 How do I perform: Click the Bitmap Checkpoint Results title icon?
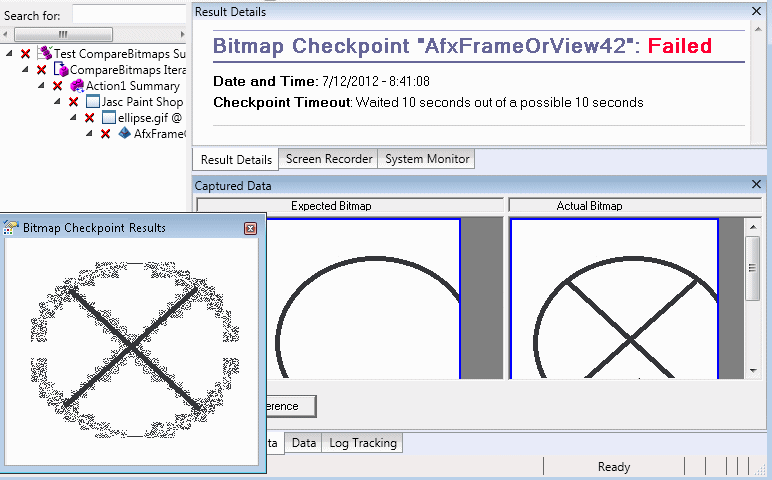coord(12,228)
